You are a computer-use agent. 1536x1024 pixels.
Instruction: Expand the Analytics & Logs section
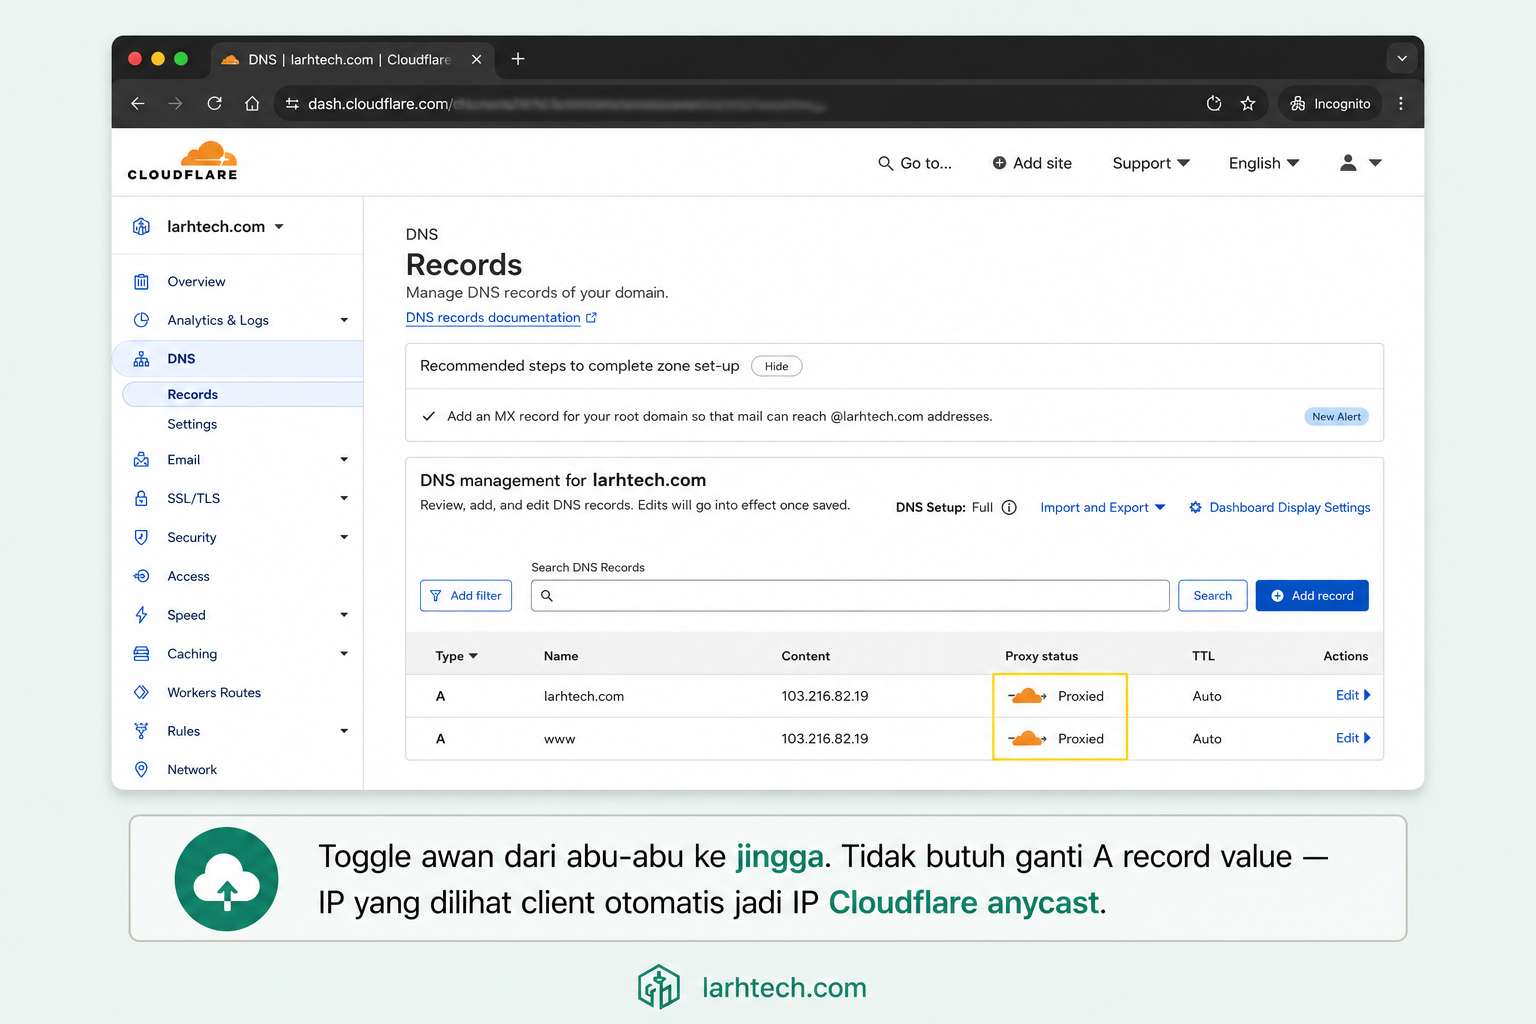coord(344,320)
